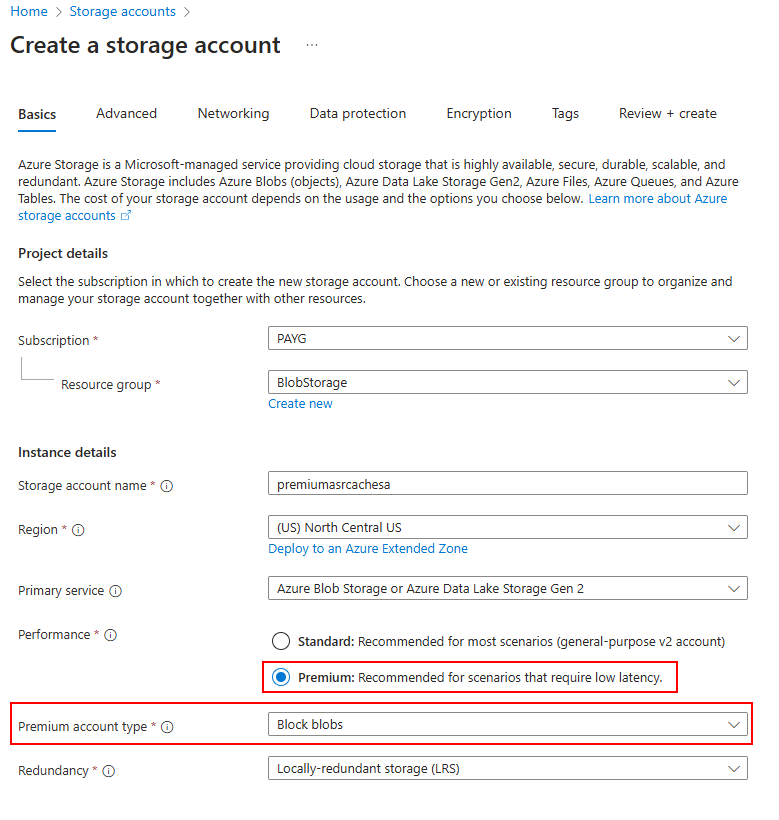Open the ellipsis menu beside page title
This screenshot has height=820, width=779.
click(312, 46)
